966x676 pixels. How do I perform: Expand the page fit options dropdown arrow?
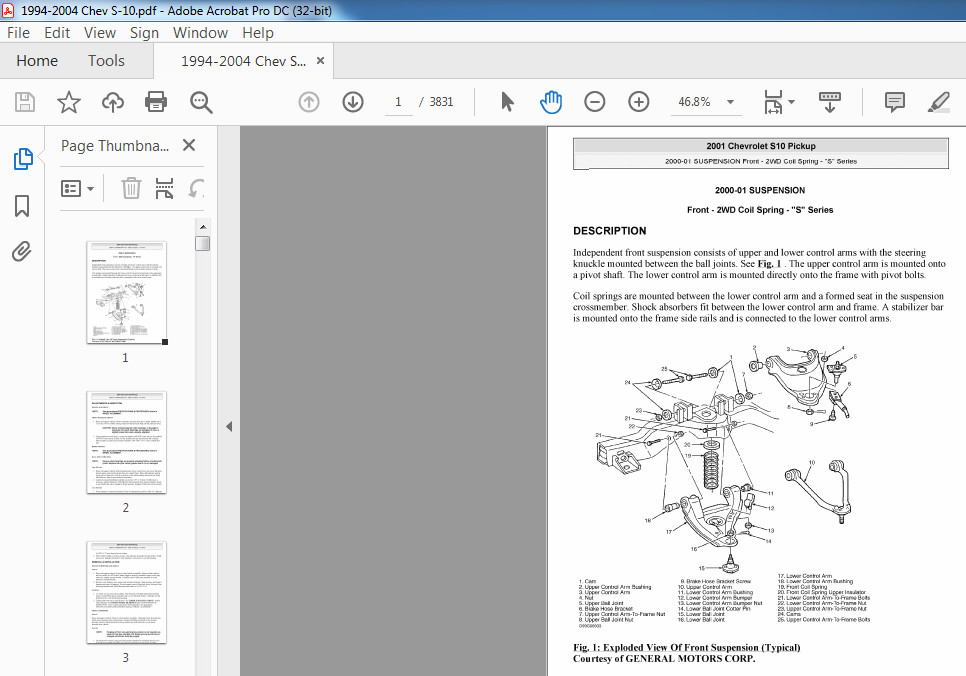coord(792,102)
